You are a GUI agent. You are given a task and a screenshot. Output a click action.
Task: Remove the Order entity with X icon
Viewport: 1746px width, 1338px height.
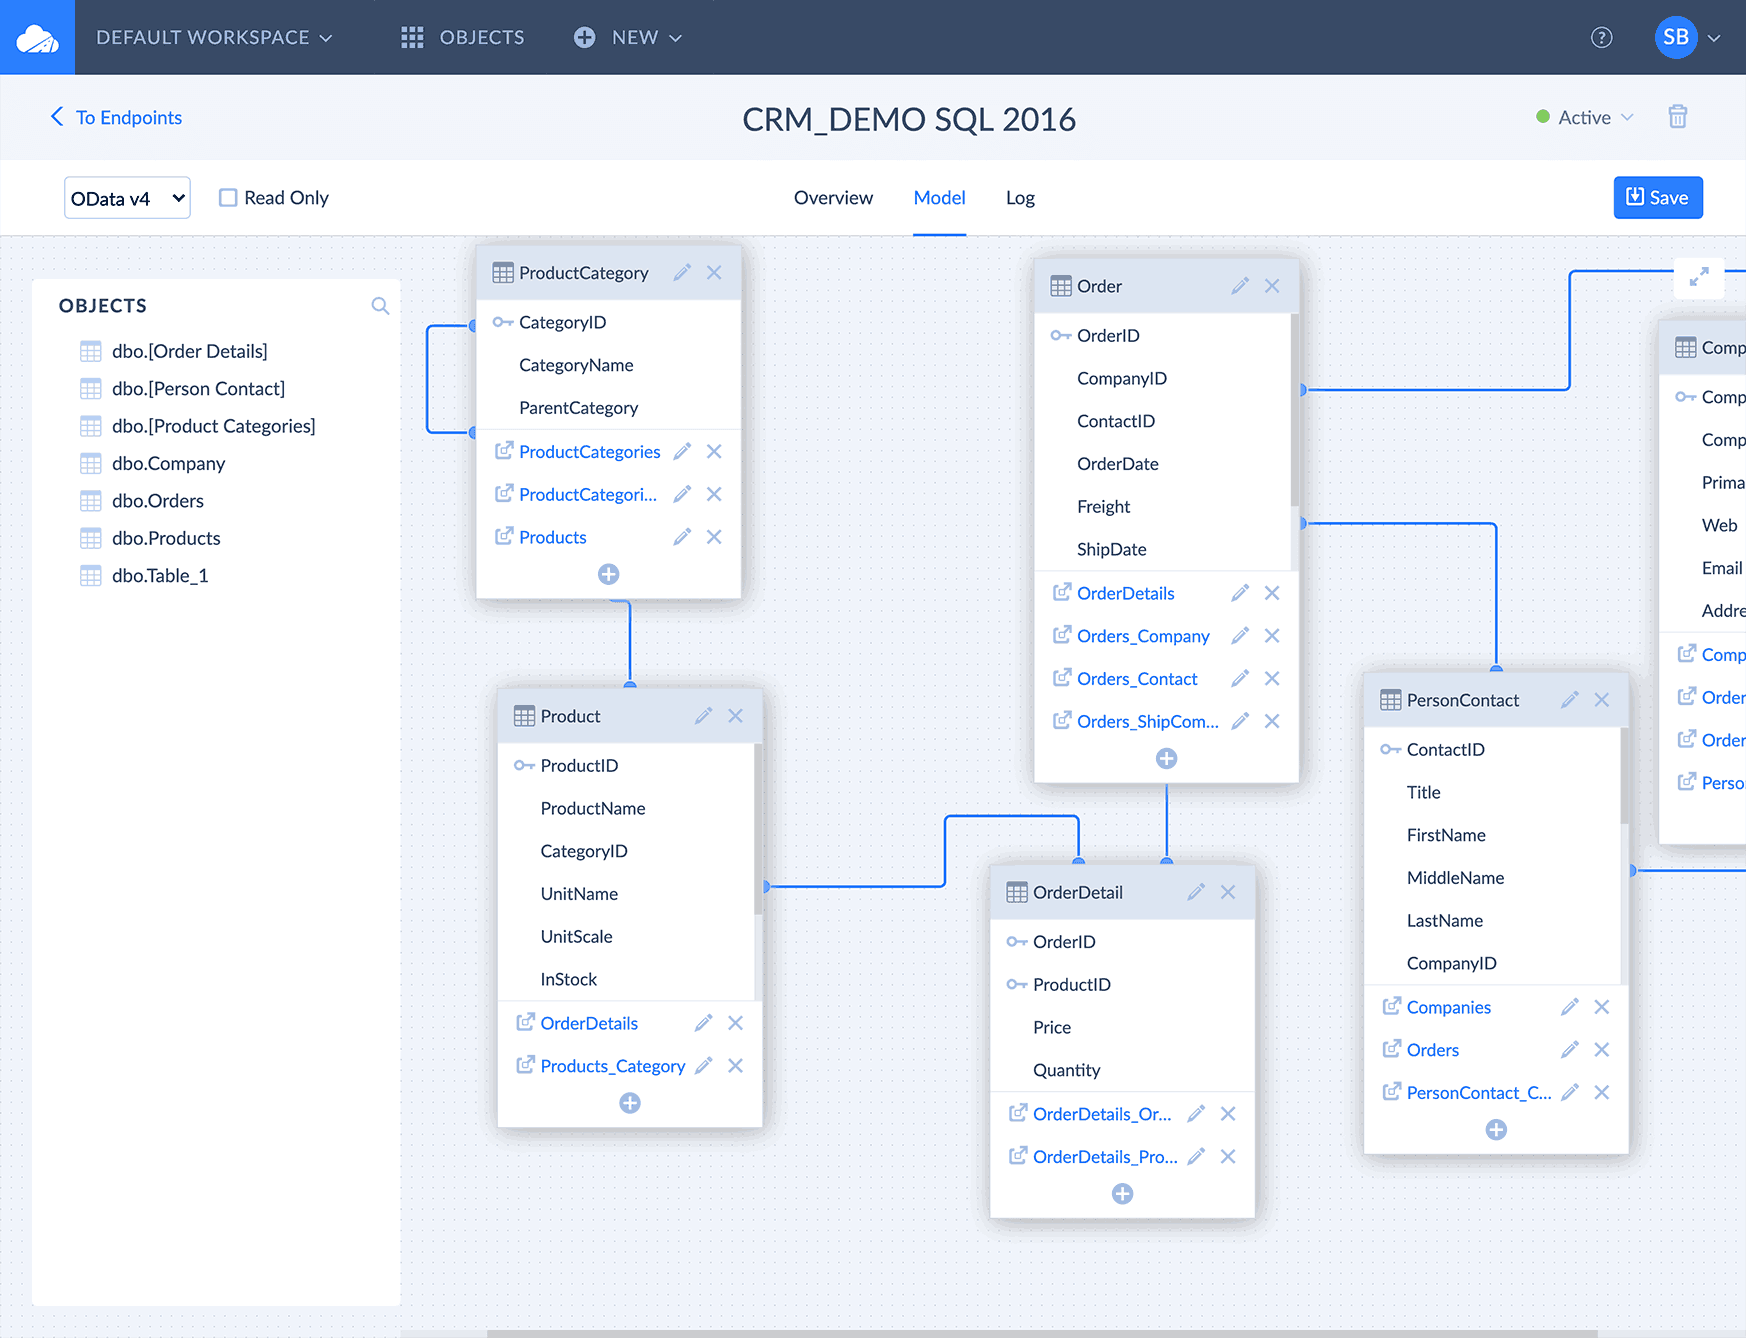(1272, 286)
